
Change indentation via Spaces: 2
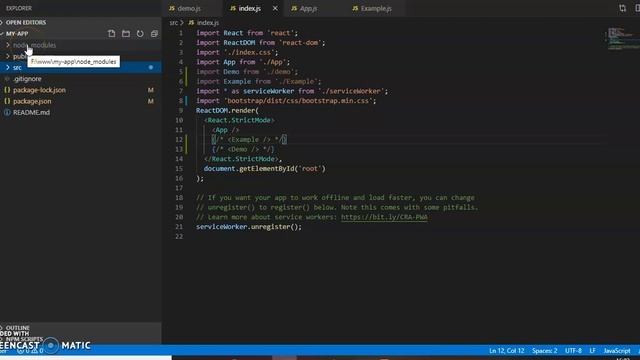pyautogui.click(x=544, y=351)
